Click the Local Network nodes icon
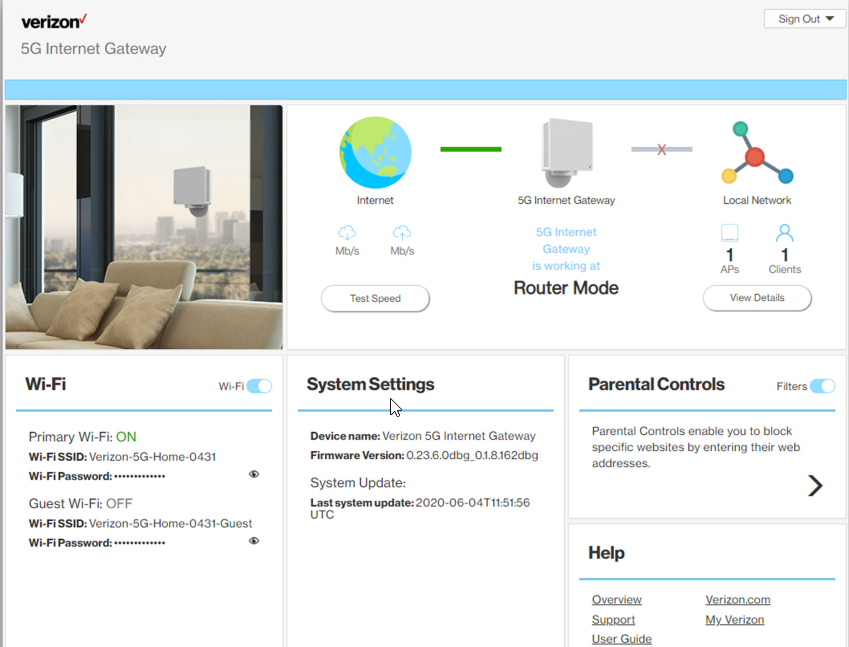This screenshot has height=647, width=849. [757, 153]
